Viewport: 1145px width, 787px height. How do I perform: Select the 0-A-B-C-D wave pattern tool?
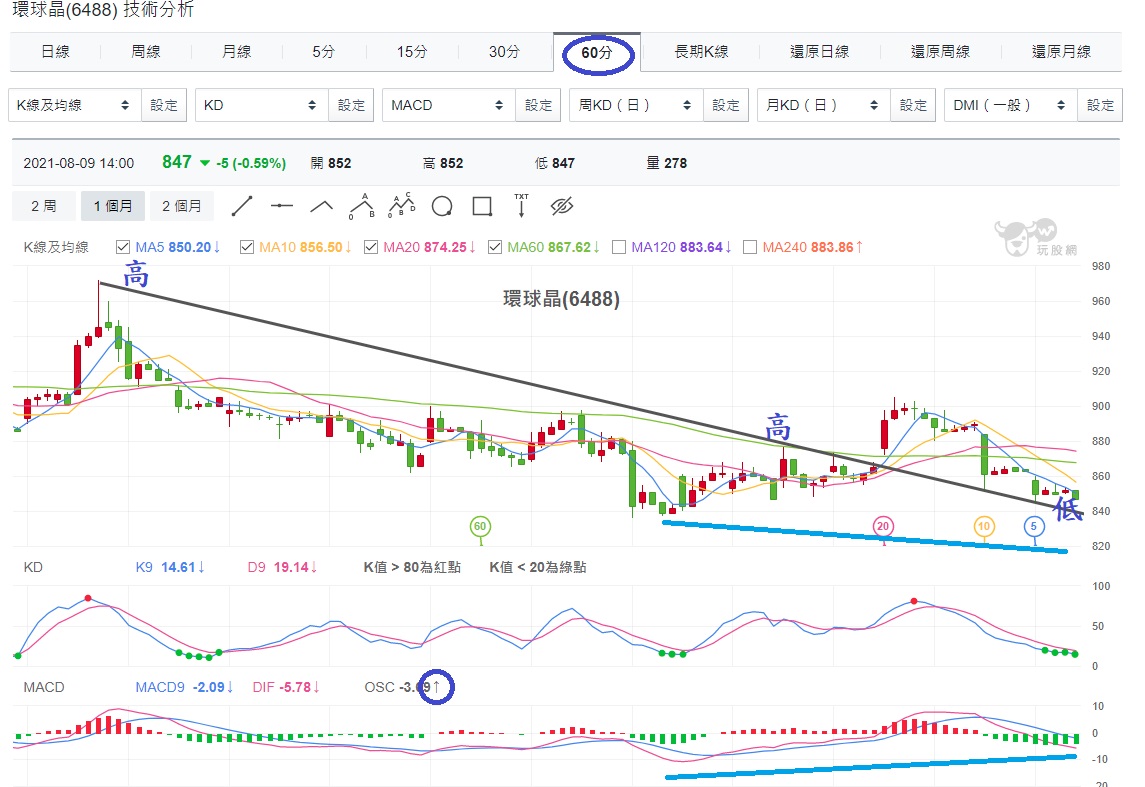coord(401,207)
